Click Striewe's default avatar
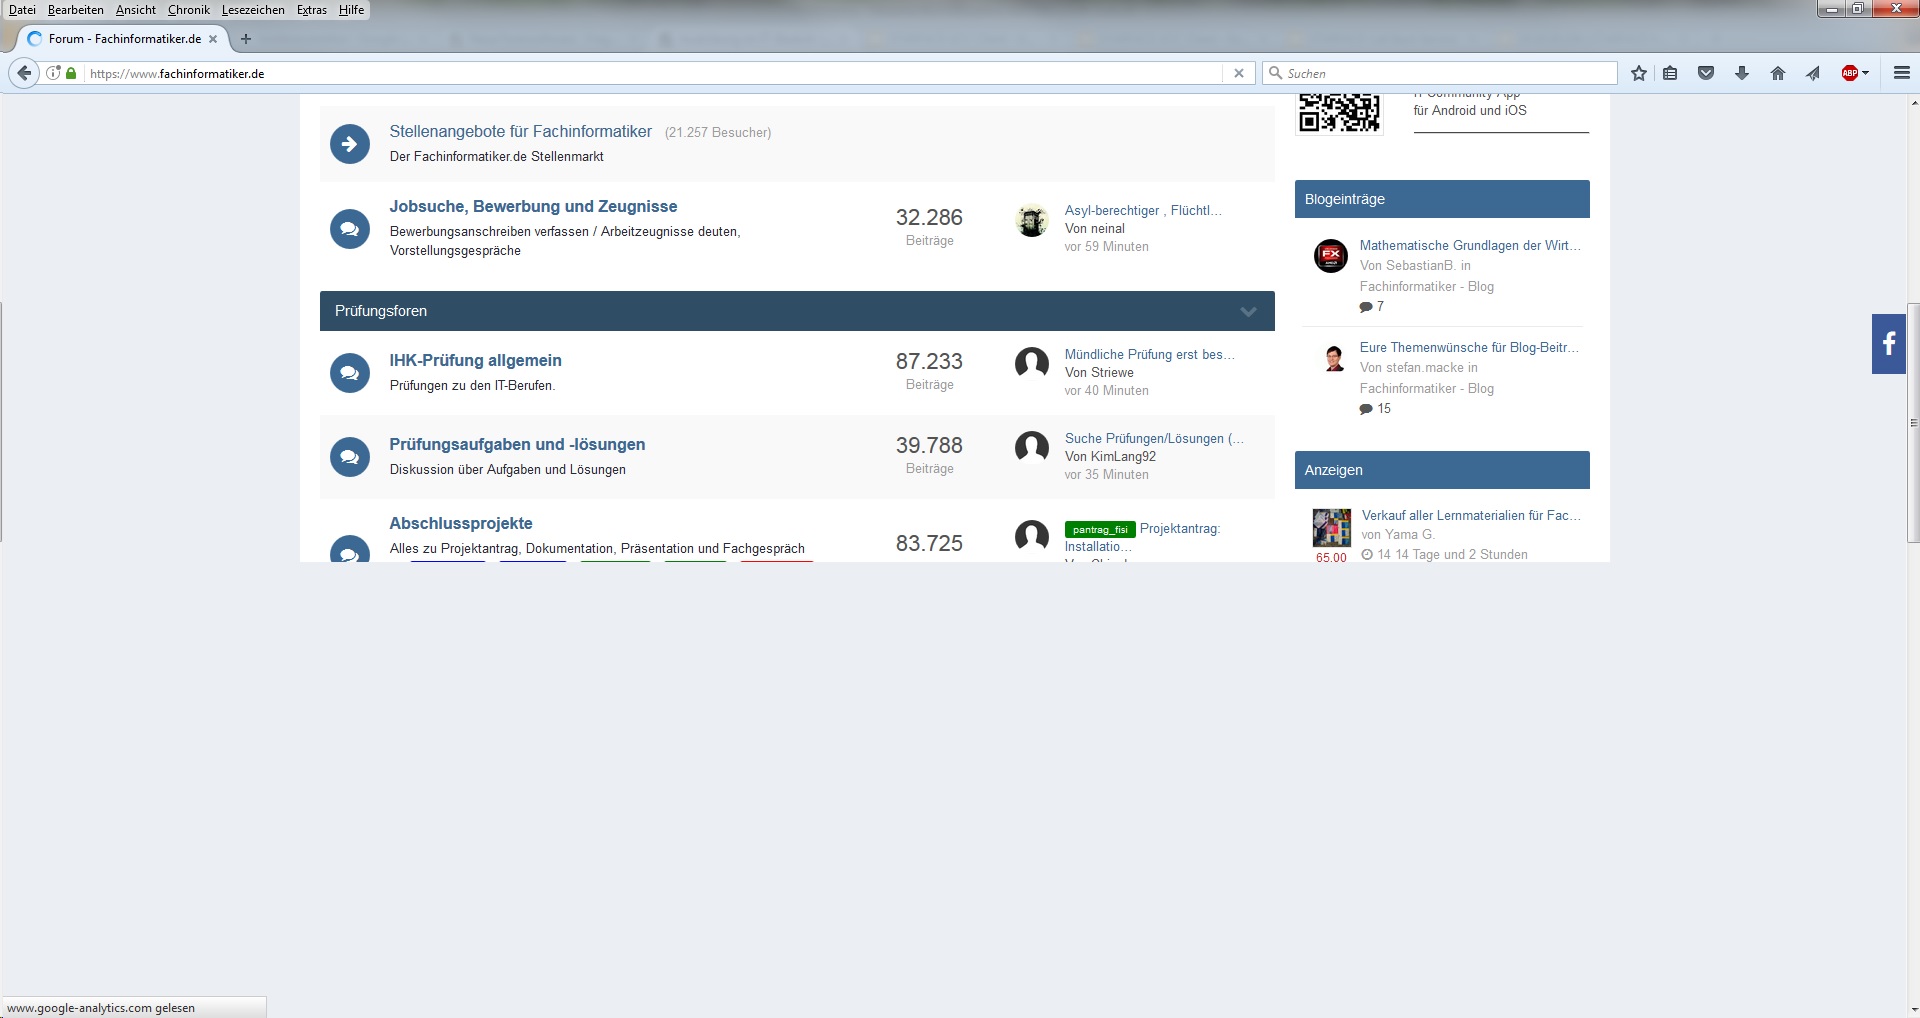This screenshot has width=1920, height=1018. 1032,364
